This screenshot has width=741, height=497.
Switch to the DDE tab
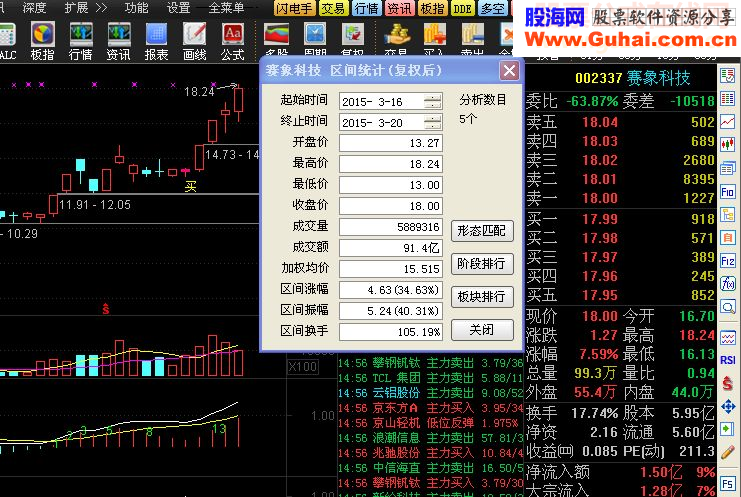coord(462,9)
